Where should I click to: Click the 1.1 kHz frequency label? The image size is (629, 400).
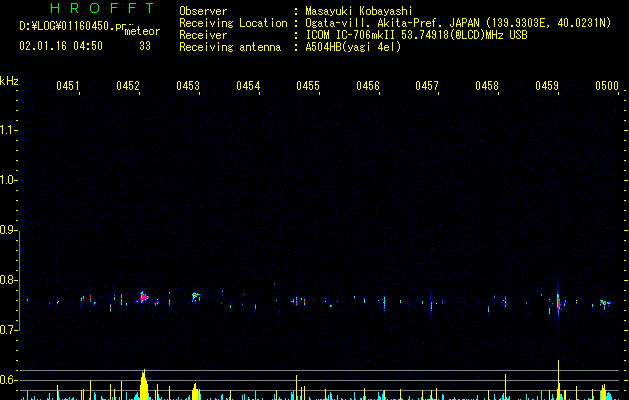coord(7,130)
